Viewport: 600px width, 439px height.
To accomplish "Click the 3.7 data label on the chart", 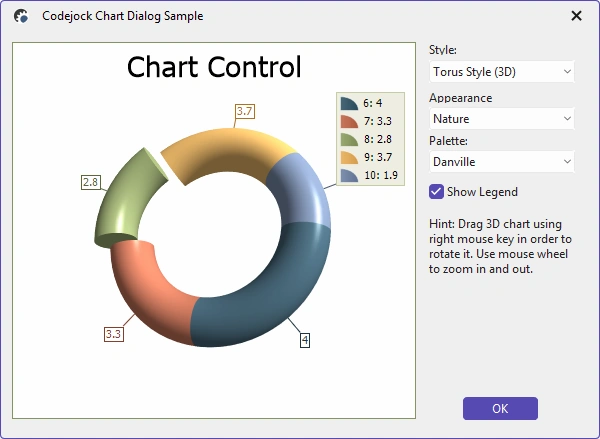I will [x=245, y=111].
